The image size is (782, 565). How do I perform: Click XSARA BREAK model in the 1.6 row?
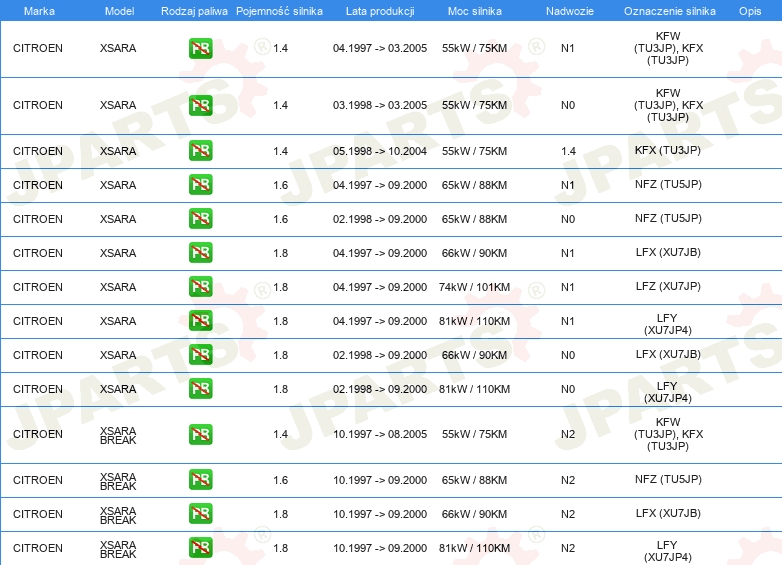coord(118,481)
